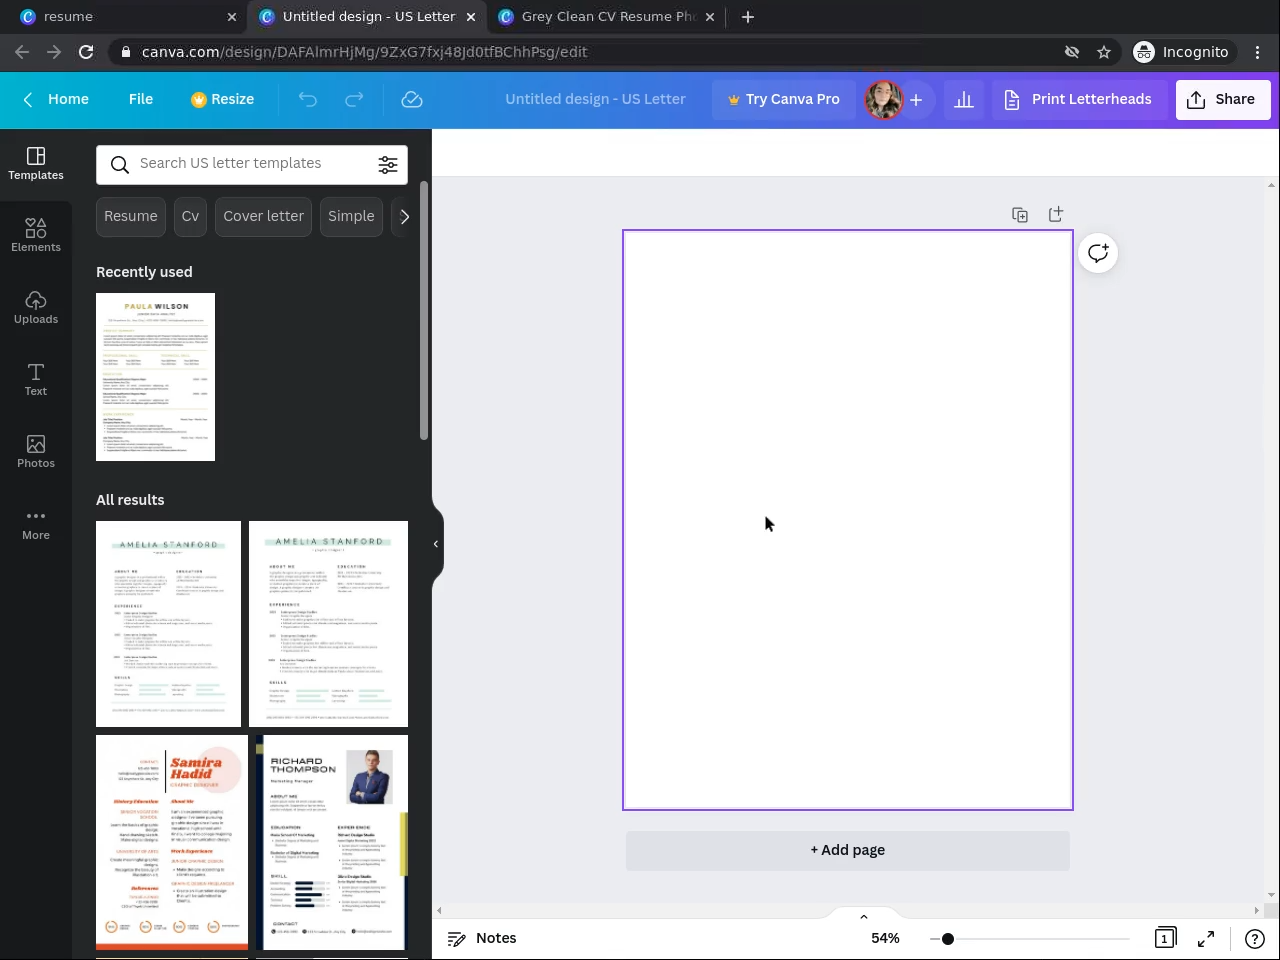Open the More sidebar options

[x=36, y=524]
